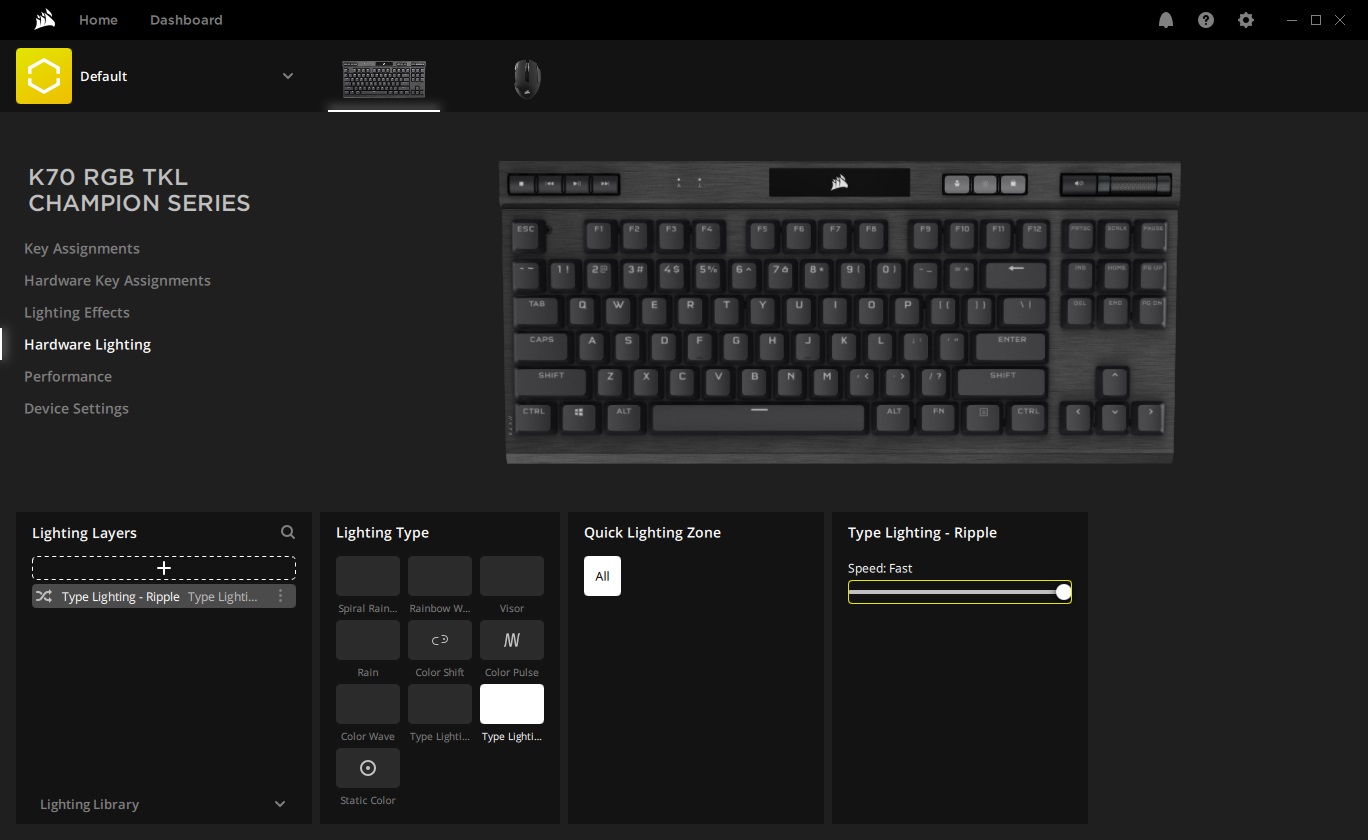
Task: Choose the Color Wave lighting type tile
Action: [368, 704]
